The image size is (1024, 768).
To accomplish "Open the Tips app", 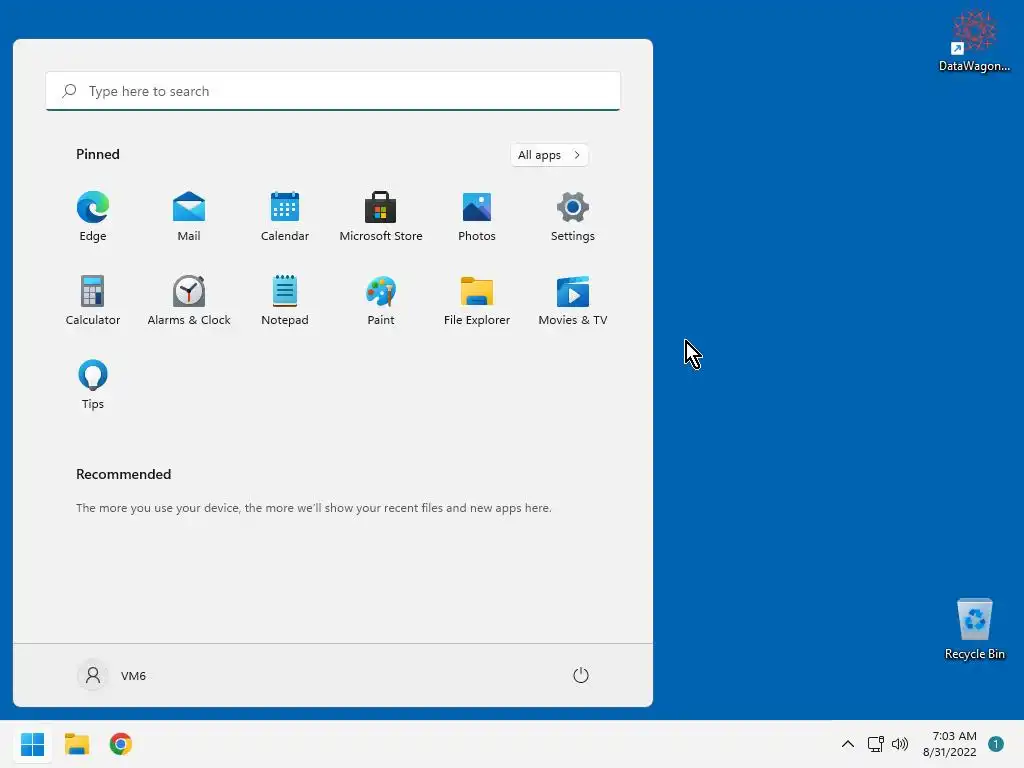I will tap(93, 385).
